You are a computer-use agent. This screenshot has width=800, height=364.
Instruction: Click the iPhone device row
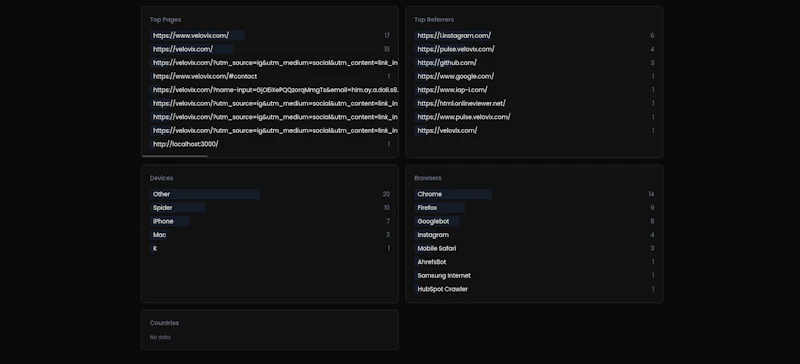tap(270, 222)
